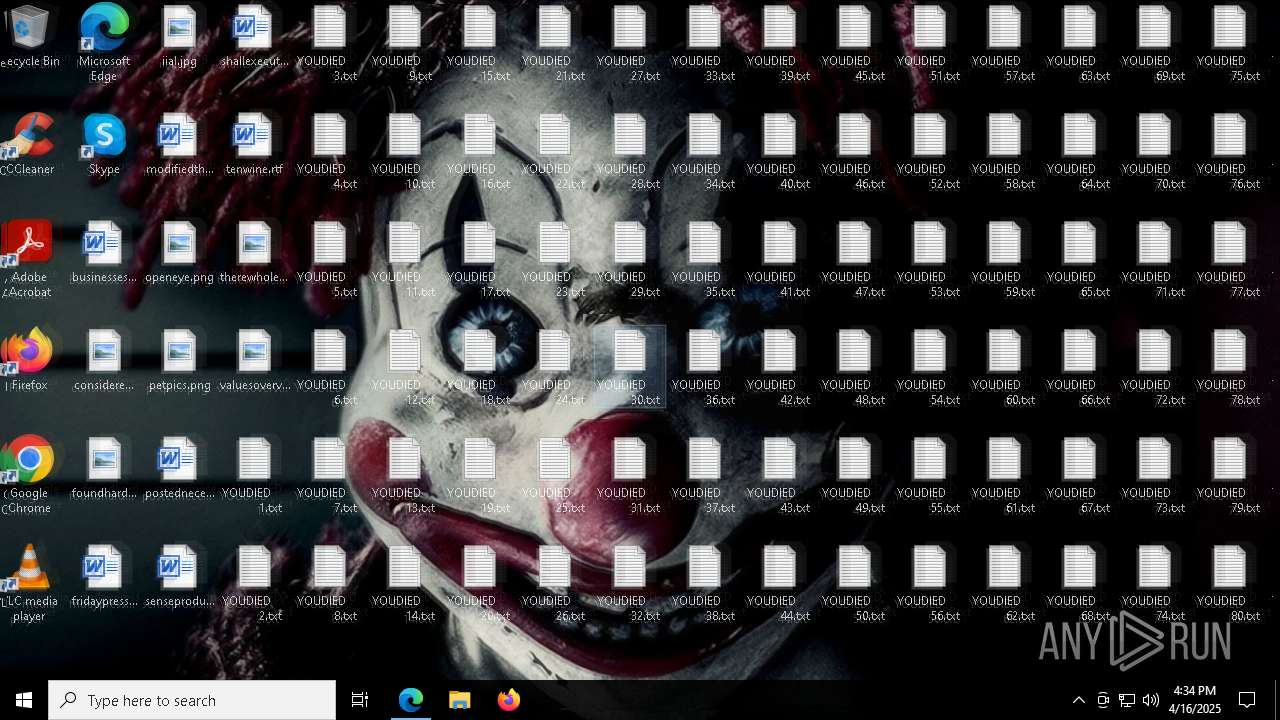Select the YOUDIED 73.txt file

(1154, 477)
